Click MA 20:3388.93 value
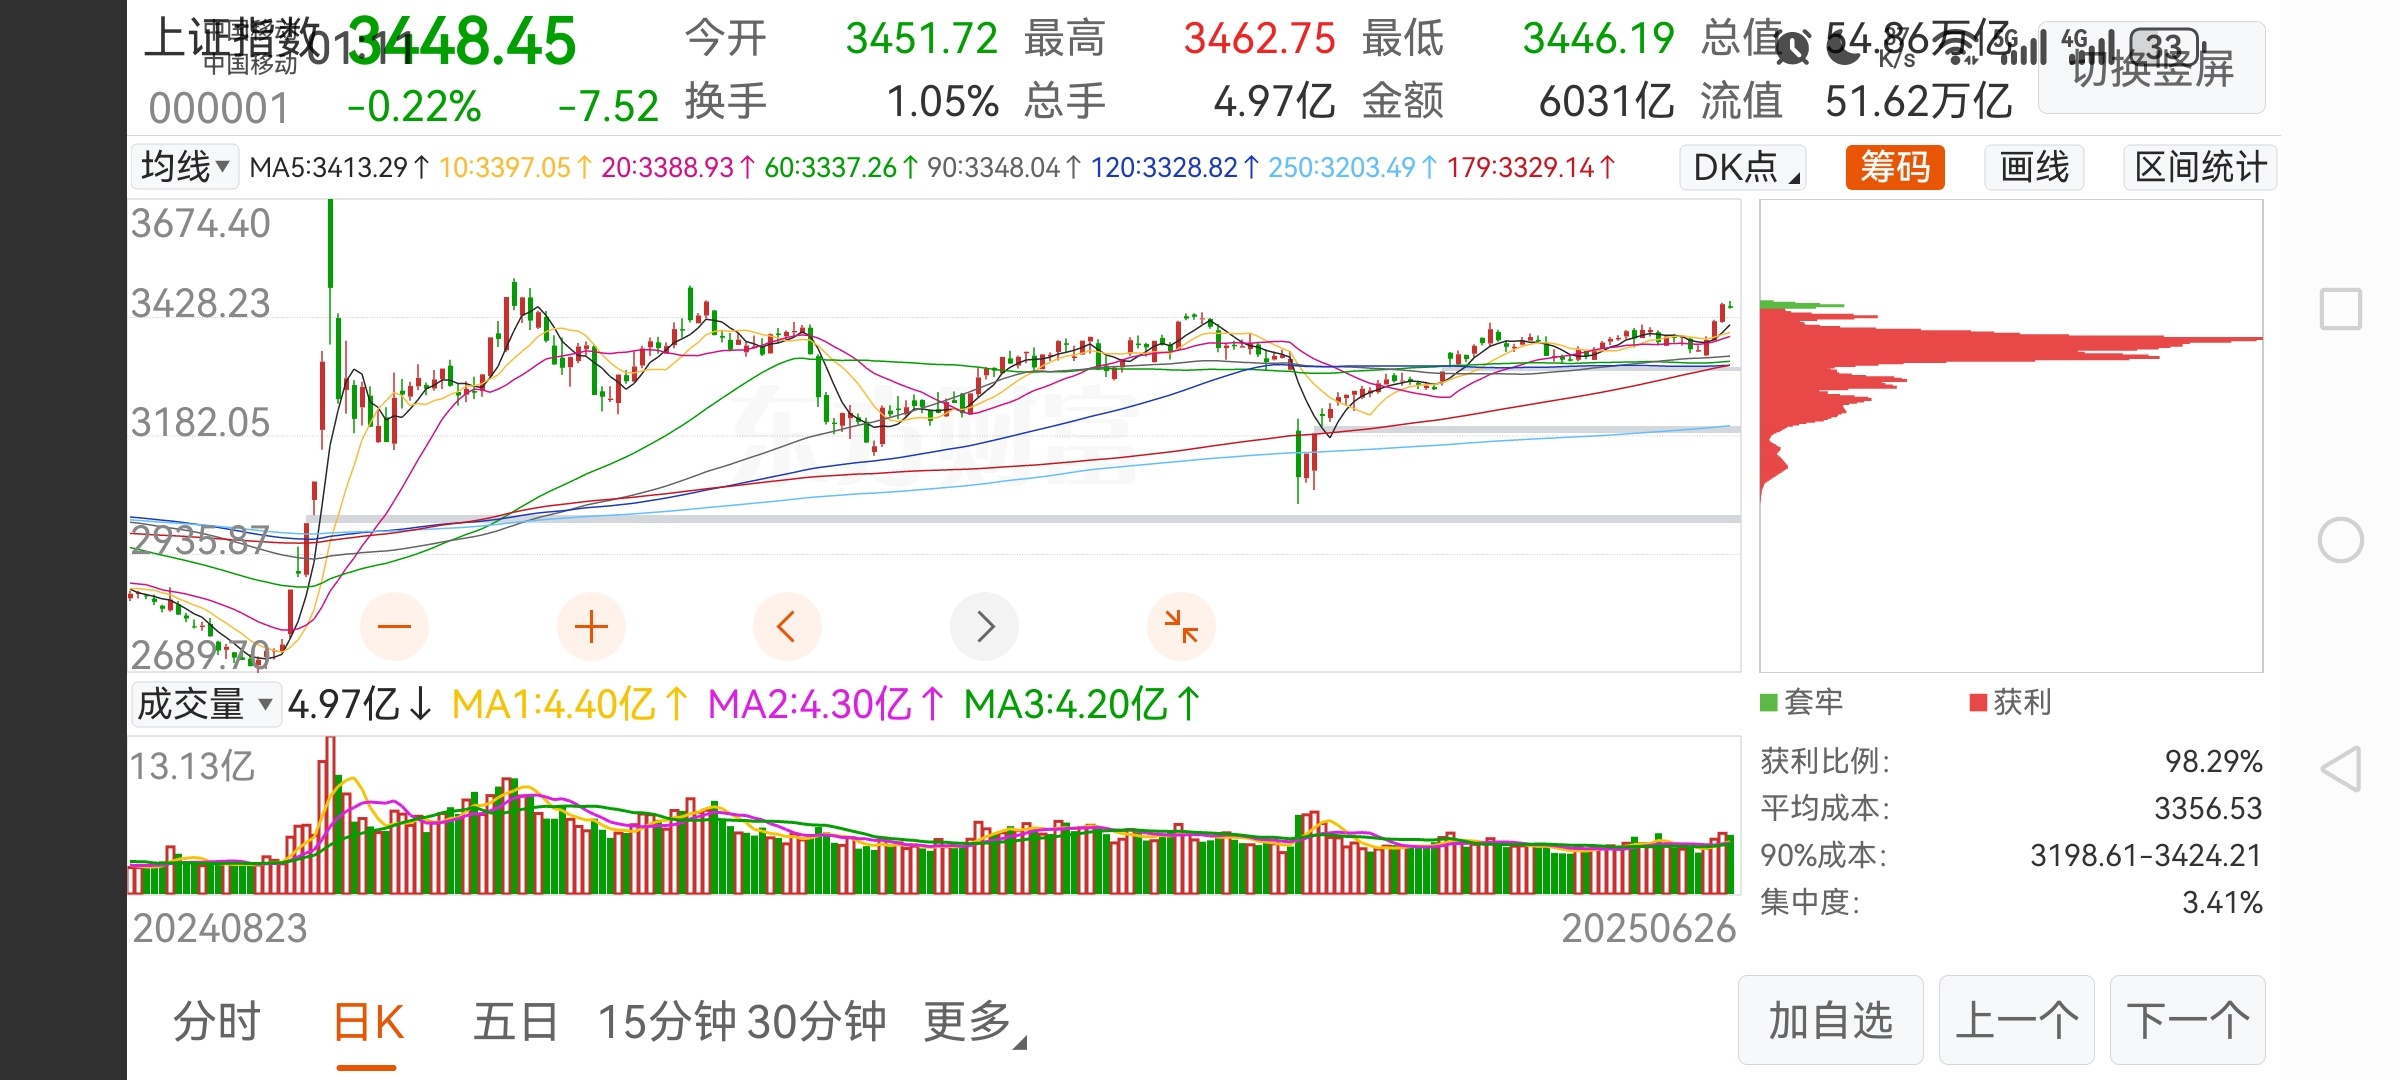 click(x=678, y=167)
